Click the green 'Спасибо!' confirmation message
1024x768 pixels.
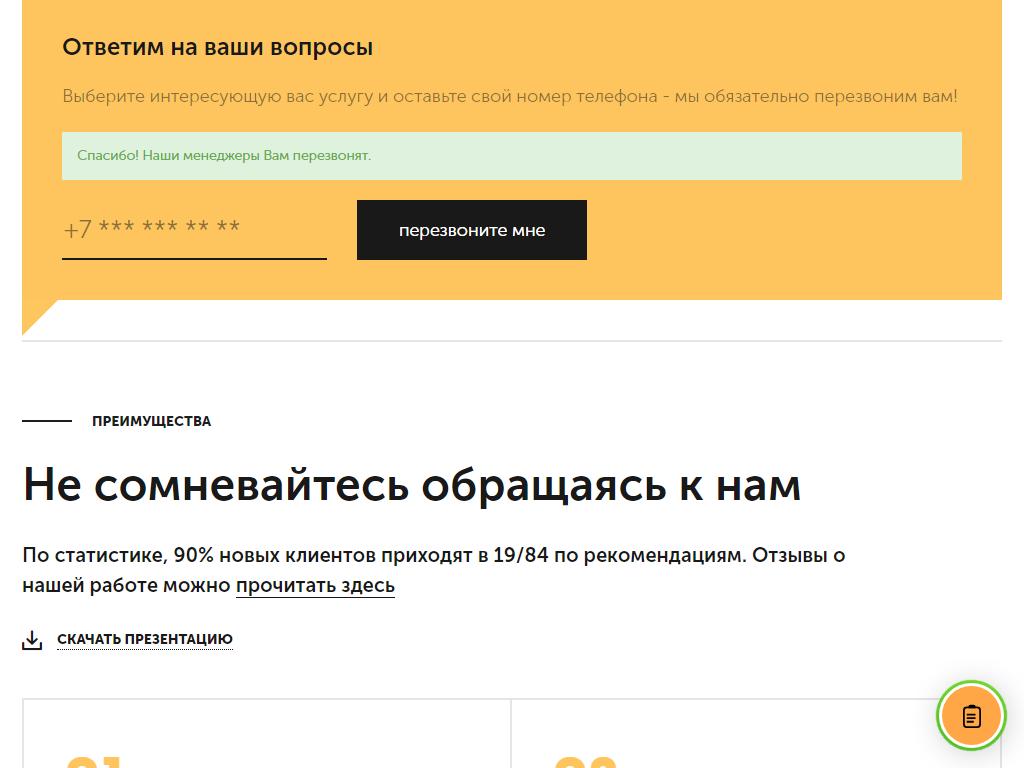[x=511, y=156]
